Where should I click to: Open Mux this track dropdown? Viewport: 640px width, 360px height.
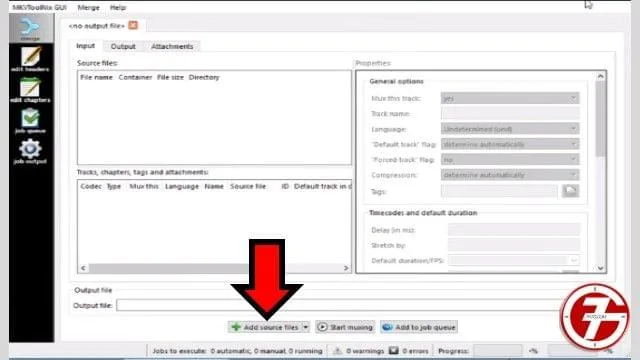(x=510, y=98)
